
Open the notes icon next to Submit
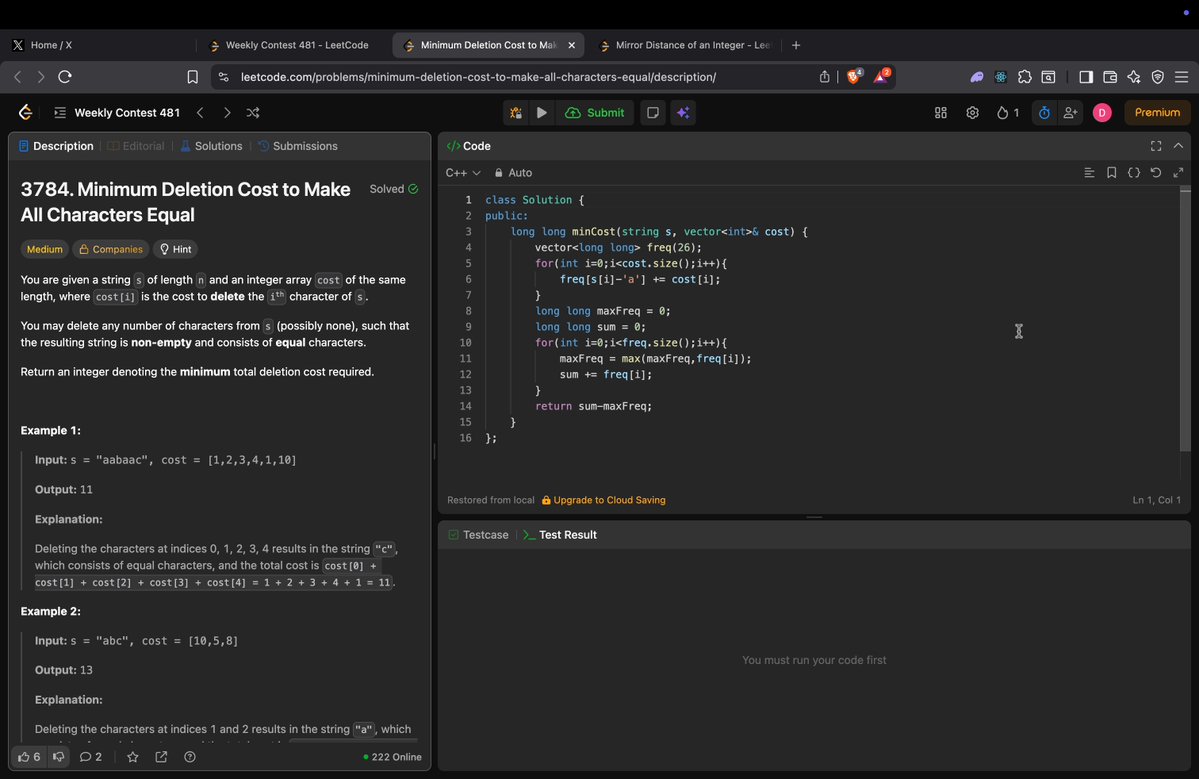point(652,112)
